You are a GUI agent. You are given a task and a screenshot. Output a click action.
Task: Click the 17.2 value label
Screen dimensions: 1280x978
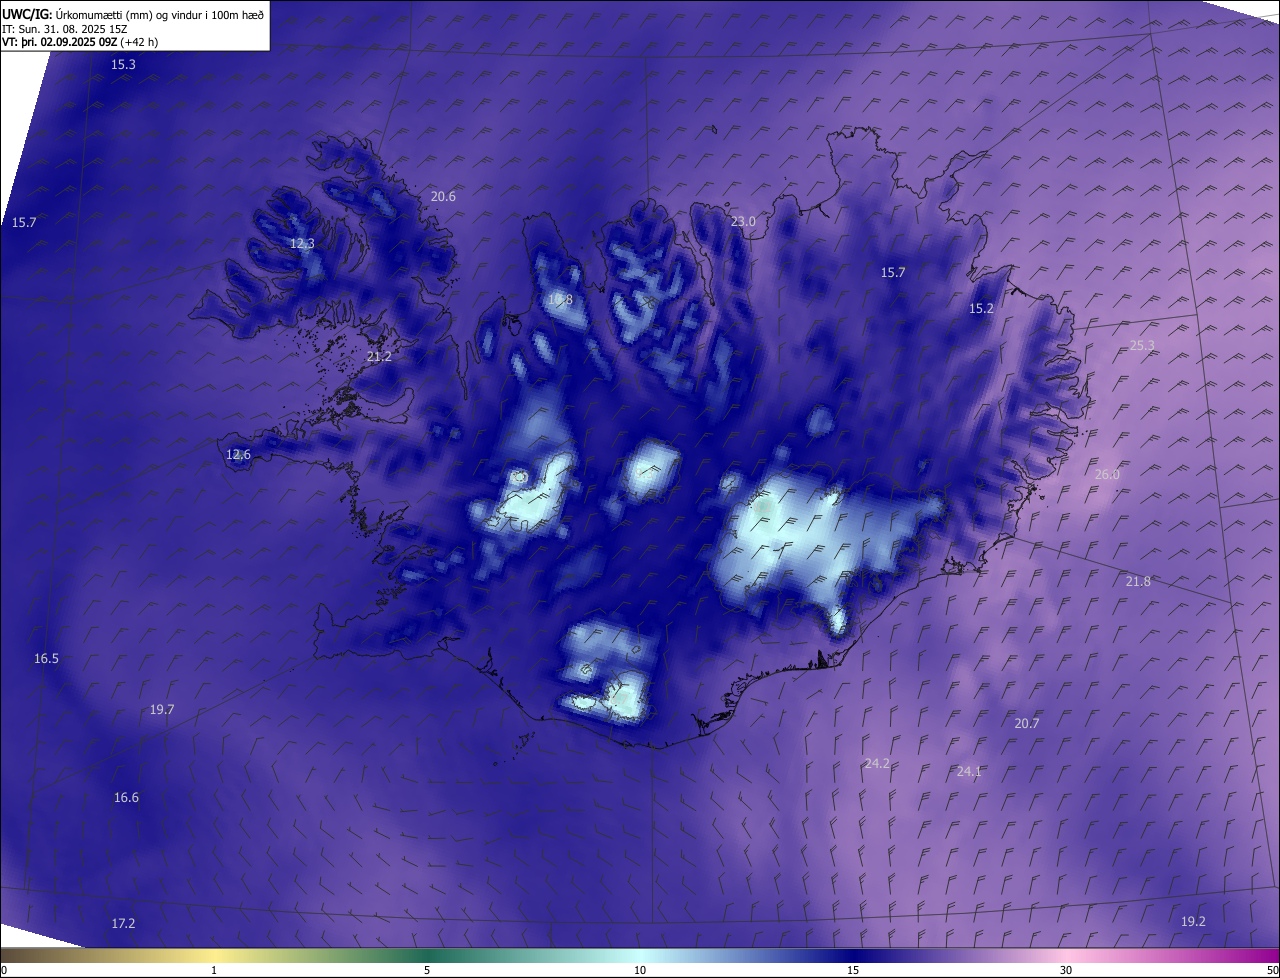123,923
